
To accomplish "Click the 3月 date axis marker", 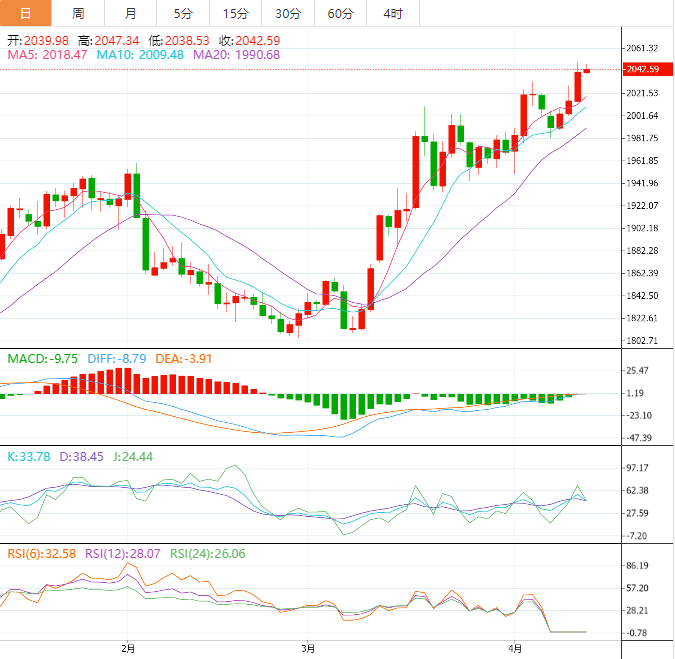I will 308,648.
